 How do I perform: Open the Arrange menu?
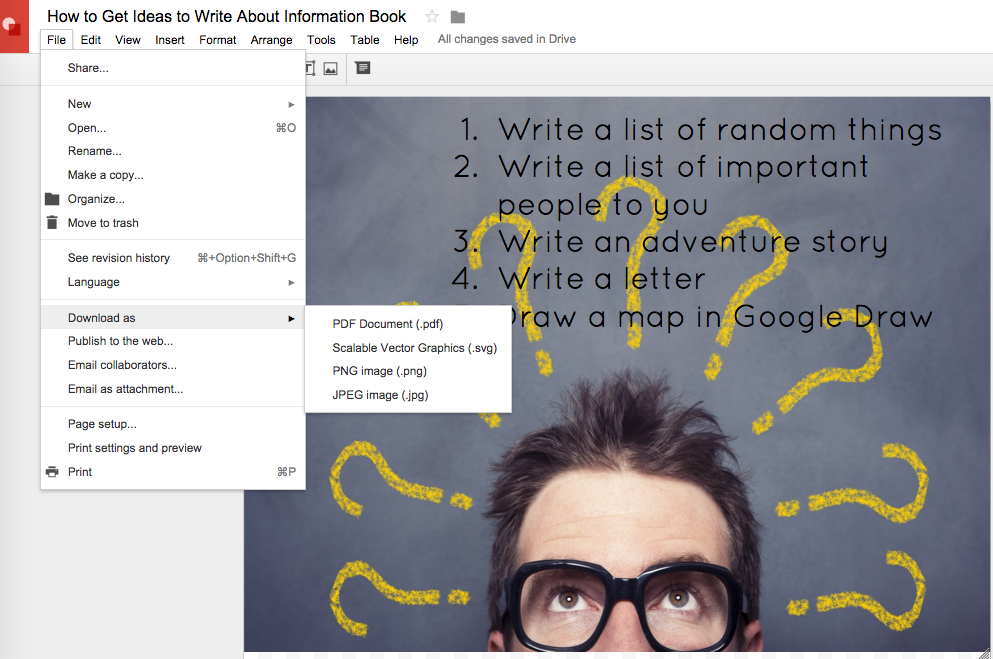point(271,40)
